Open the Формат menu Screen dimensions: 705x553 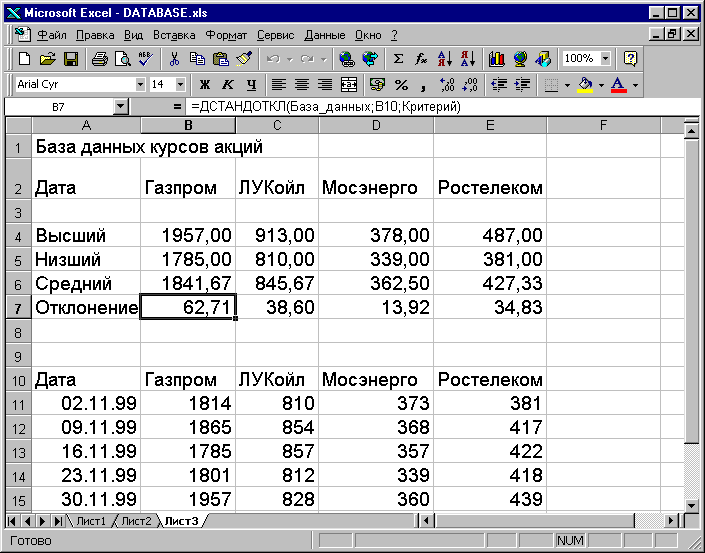pyautogui.click(x=226, y=35)
